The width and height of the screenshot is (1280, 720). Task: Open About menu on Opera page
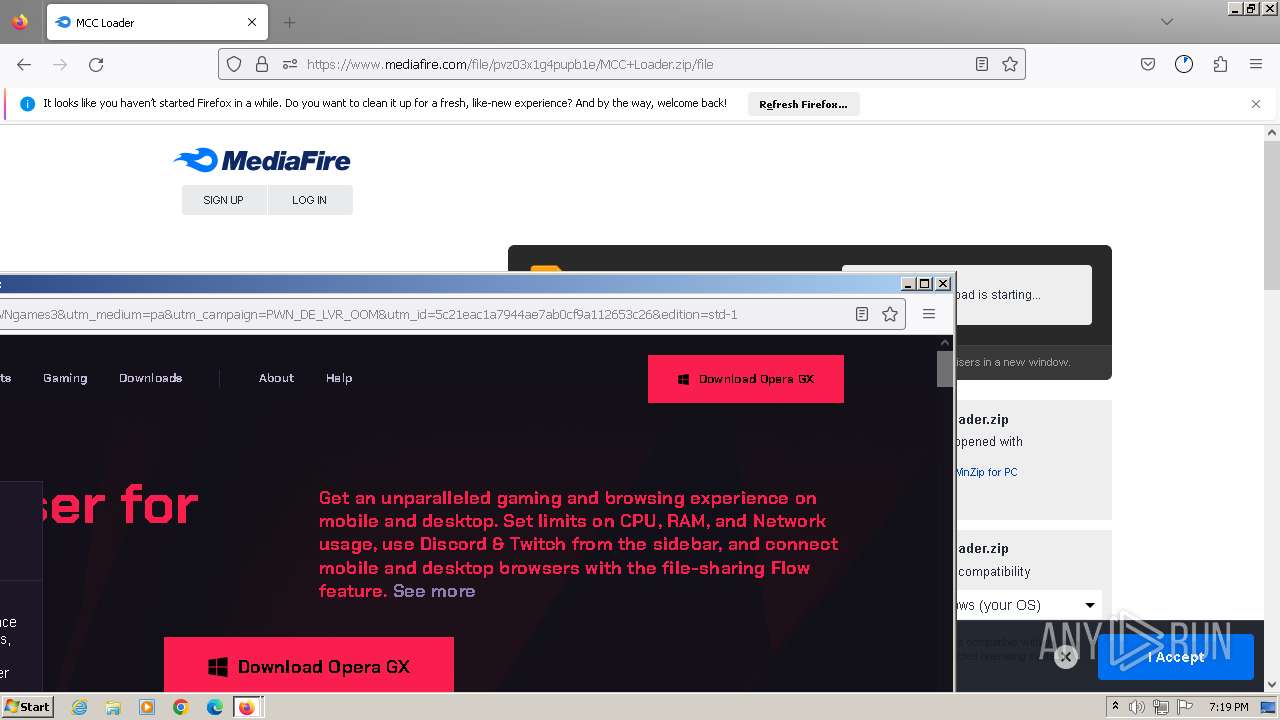(276, 378)
